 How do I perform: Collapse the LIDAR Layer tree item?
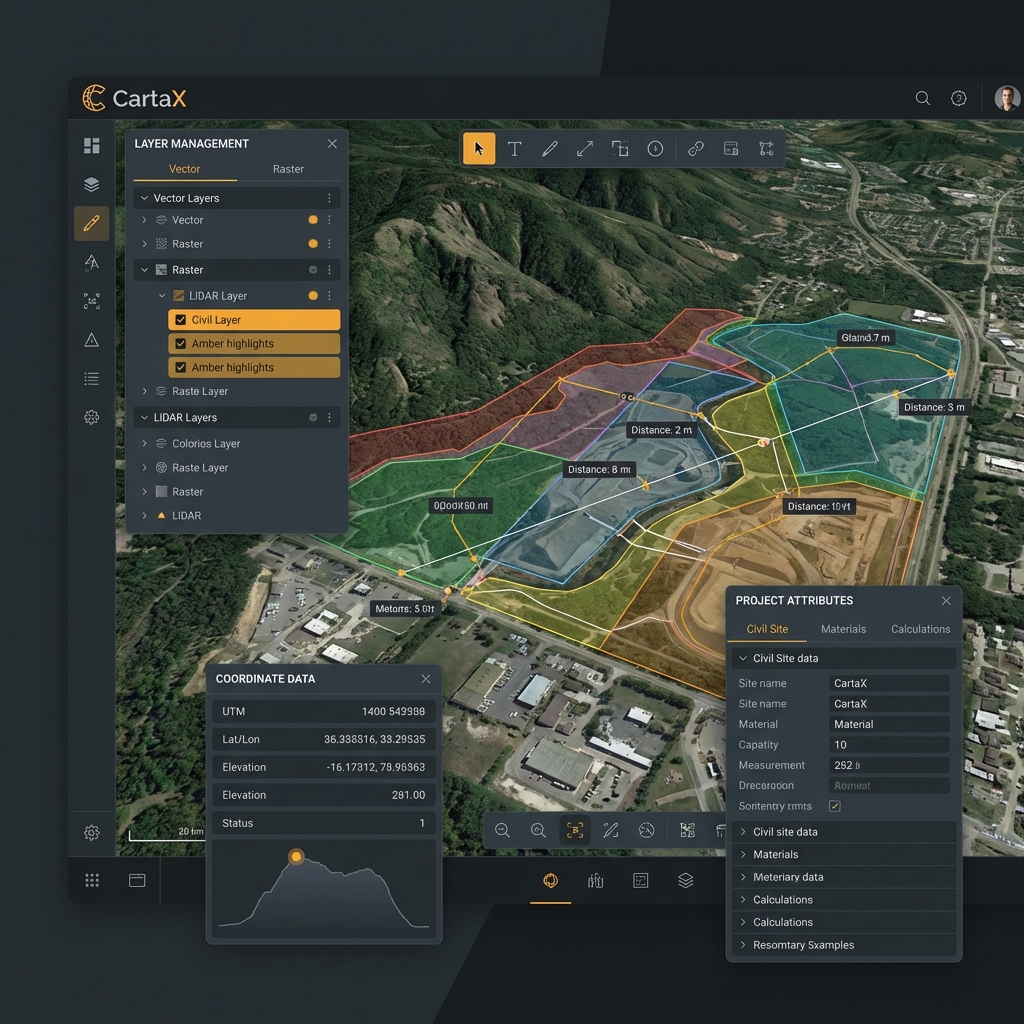point(162,295)
